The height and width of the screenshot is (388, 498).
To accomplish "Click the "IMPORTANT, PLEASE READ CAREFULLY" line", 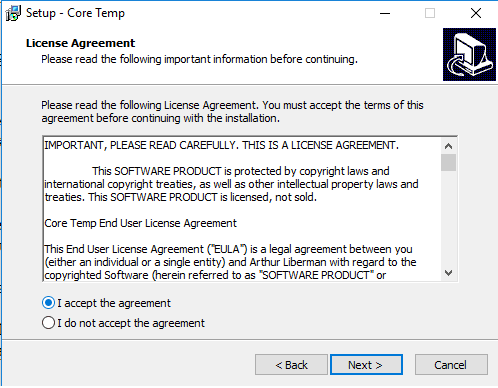I will (221, 145).
